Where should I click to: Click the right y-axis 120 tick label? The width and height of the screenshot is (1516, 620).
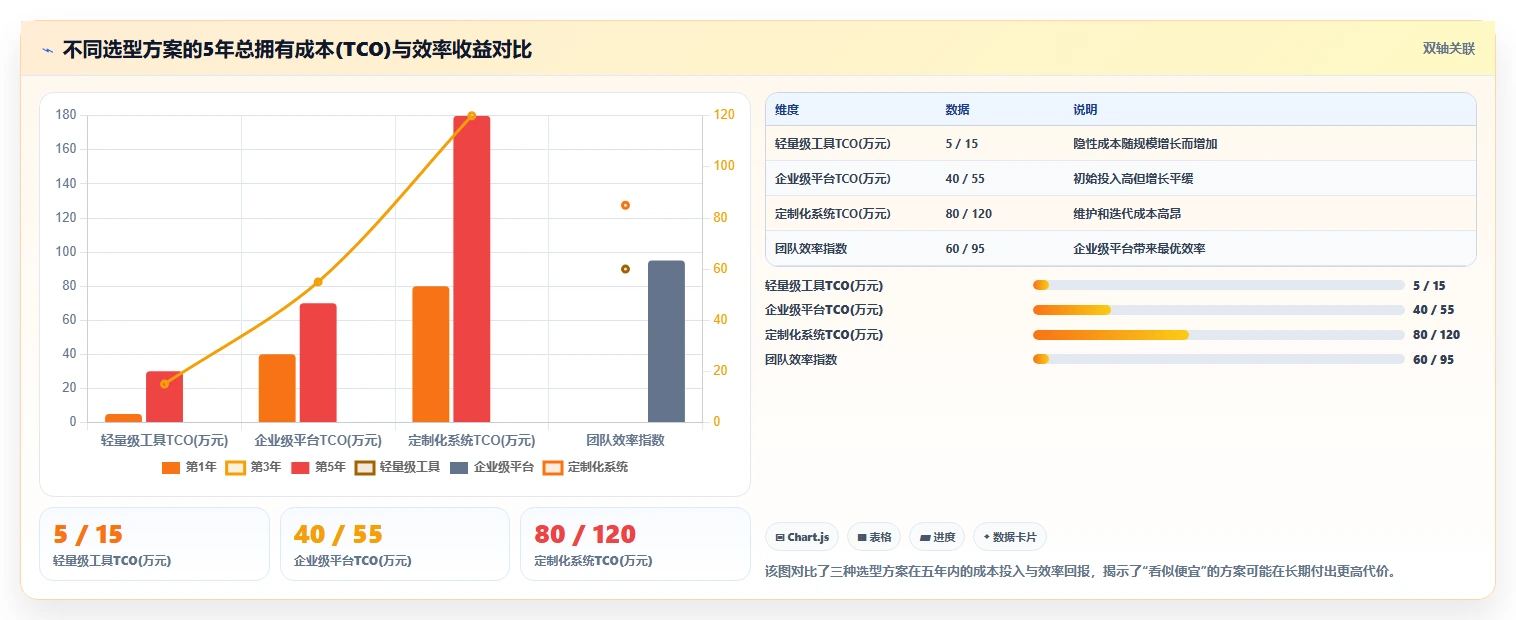tap(724, 115)
